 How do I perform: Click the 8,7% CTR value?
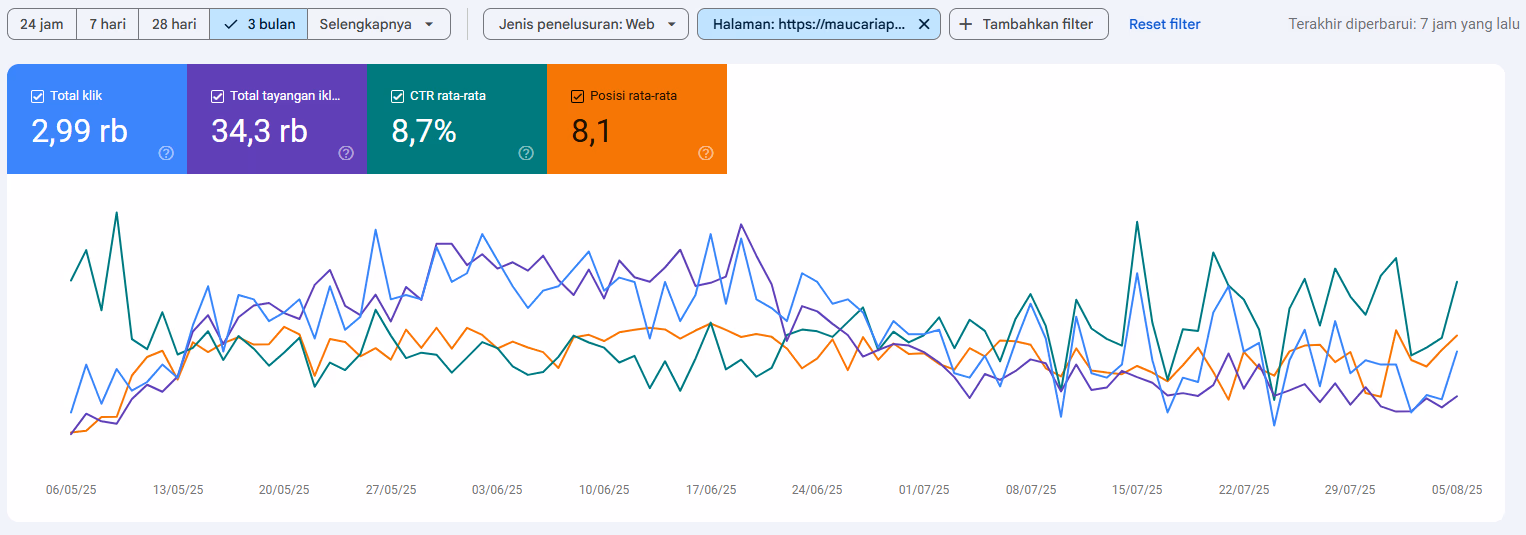click(424, 131)
